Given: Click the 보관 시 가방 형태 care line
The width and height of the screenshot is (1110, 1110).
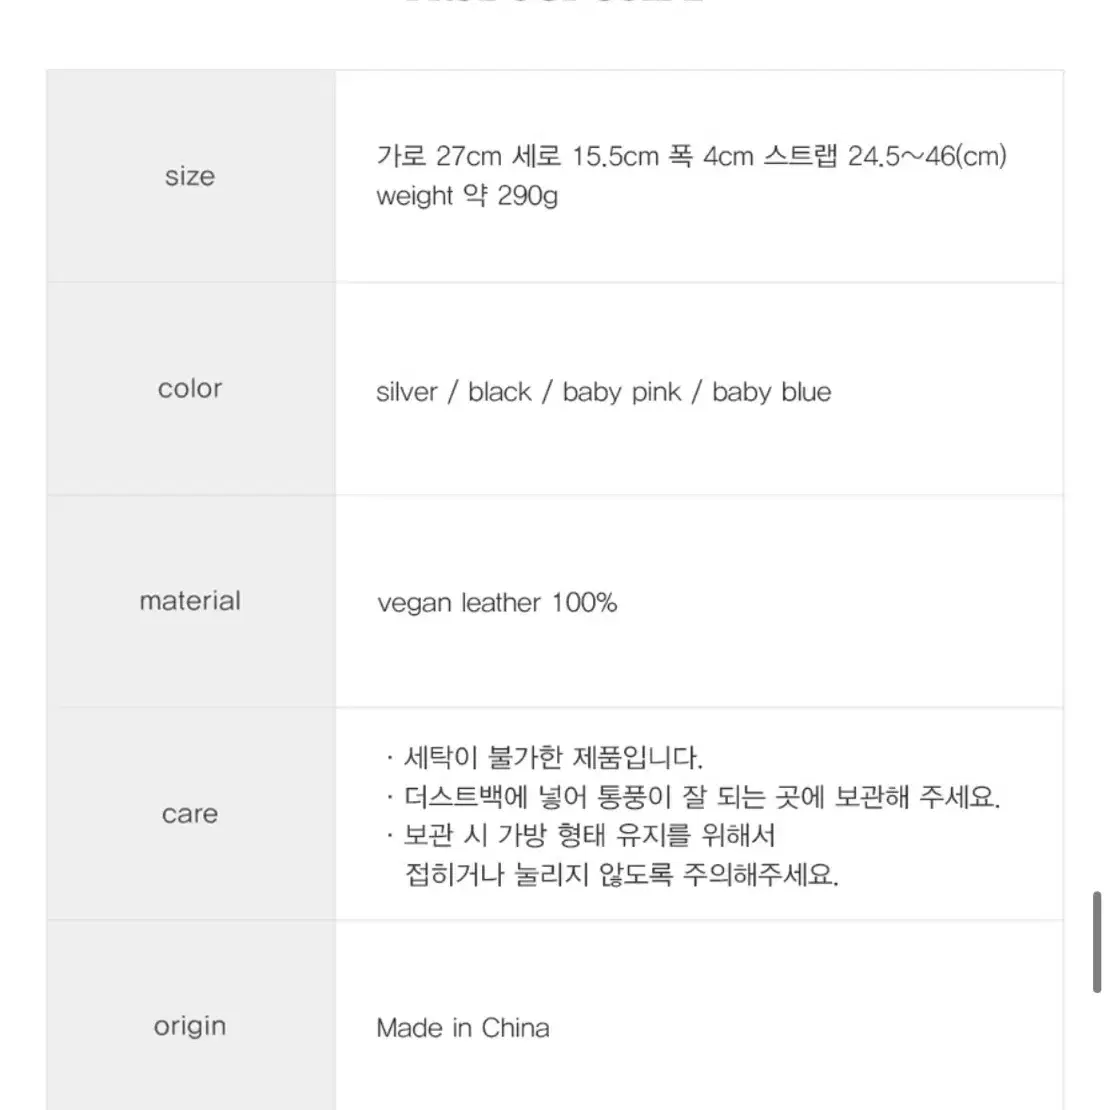Looking at the screenshot, I should 590,835.
